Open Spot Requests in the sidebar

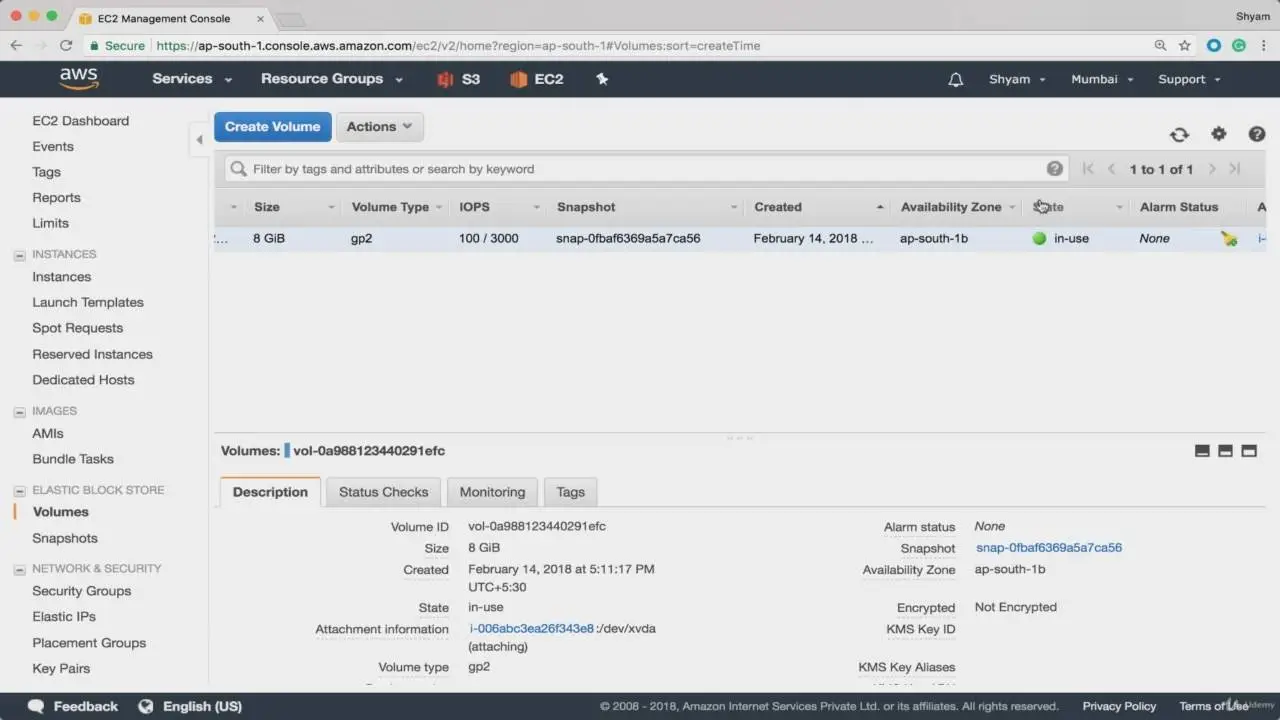[x=78, y=328]
